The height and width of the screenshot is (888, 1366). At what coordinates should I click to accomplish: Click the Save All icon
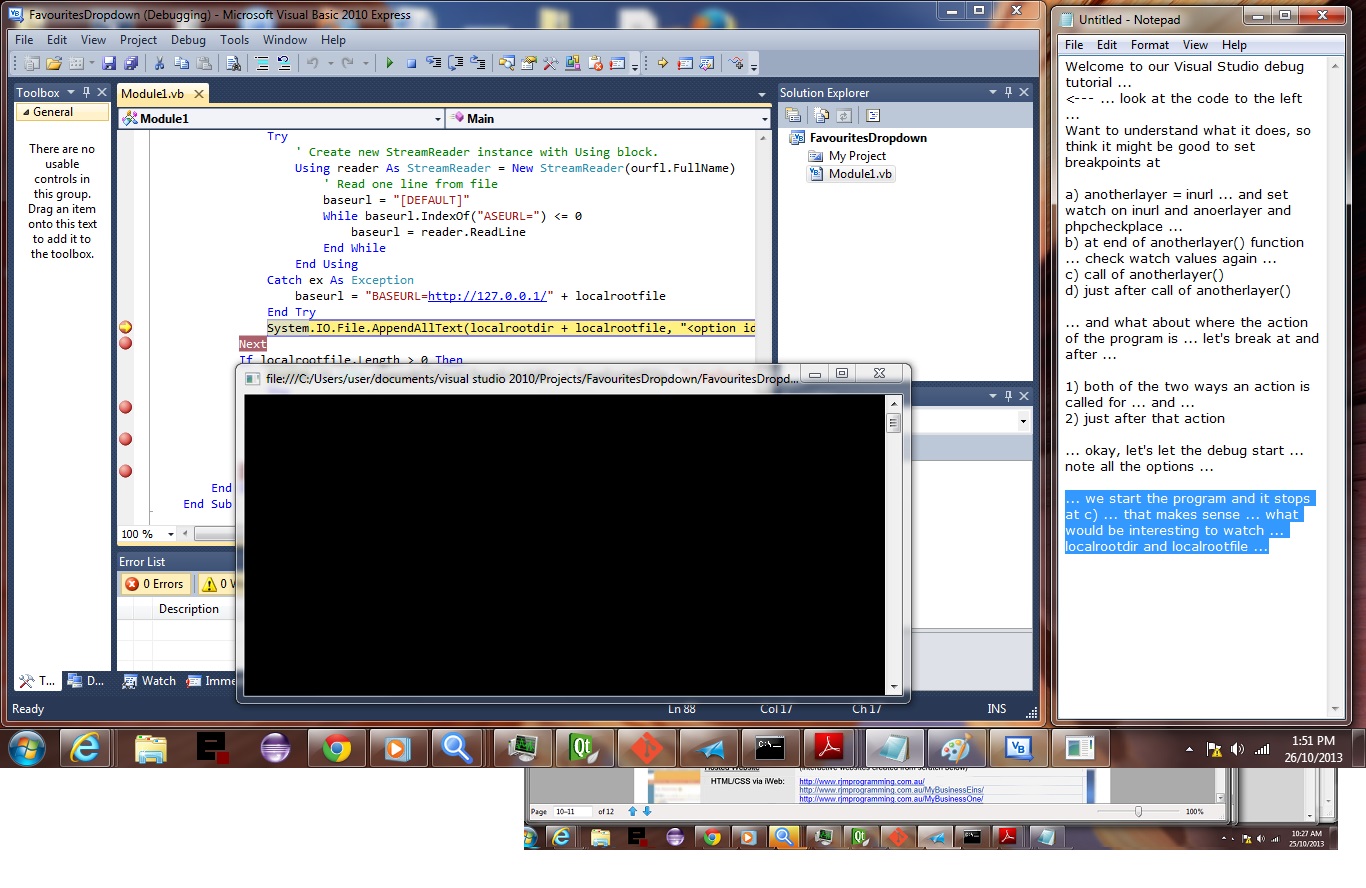tap(131, 63)
